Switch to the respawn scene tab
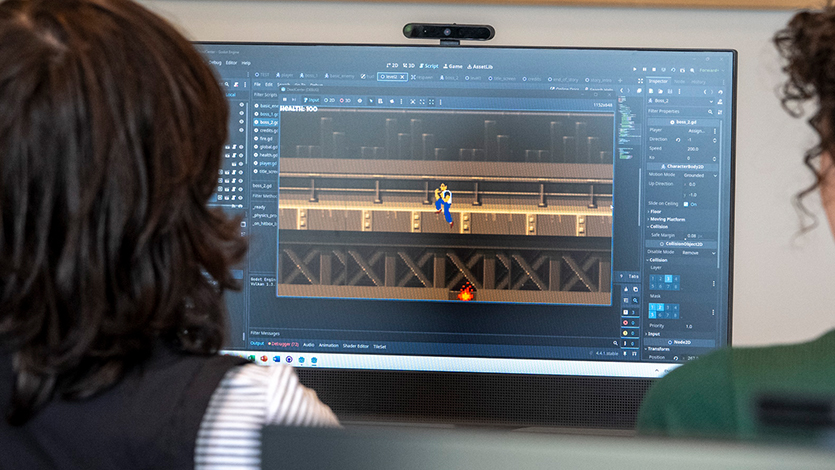This screenshot has height=470, width=835. 422,77
